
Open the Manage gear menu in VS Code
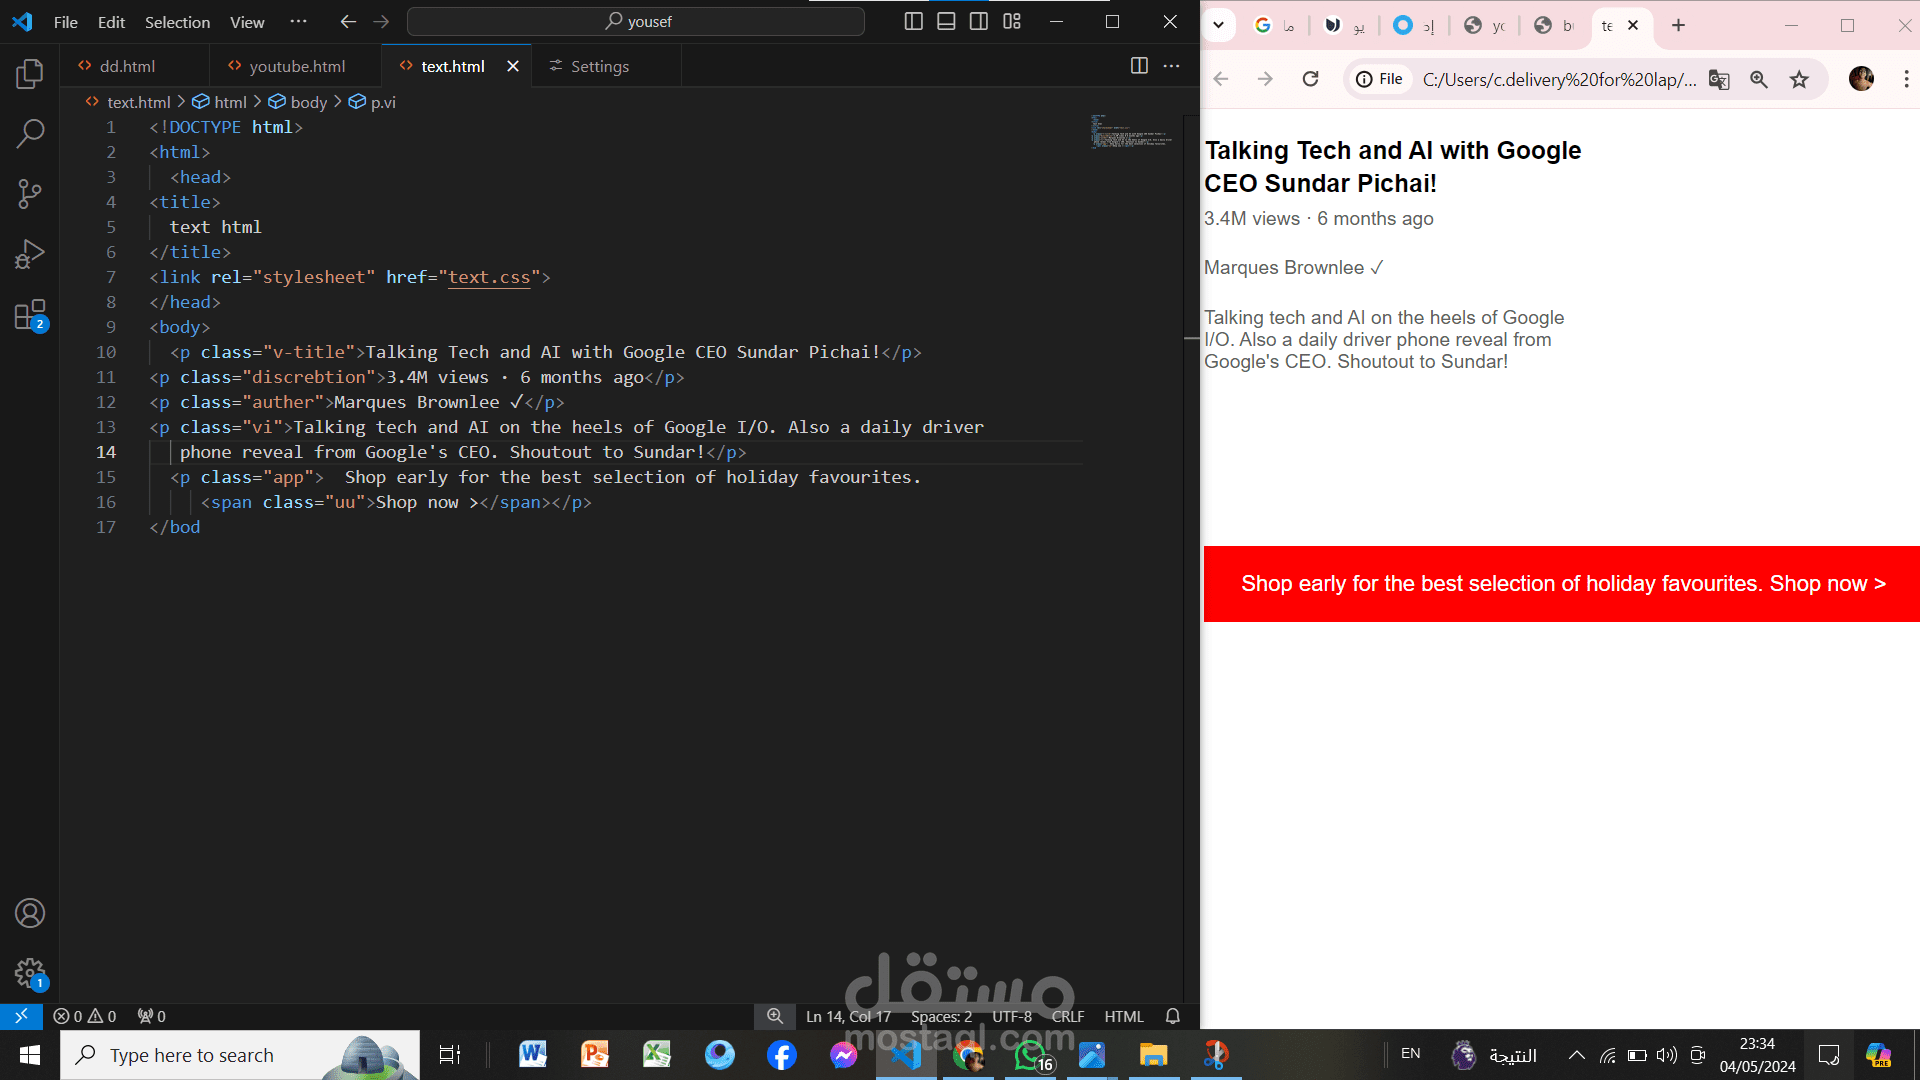click(30, 973)
